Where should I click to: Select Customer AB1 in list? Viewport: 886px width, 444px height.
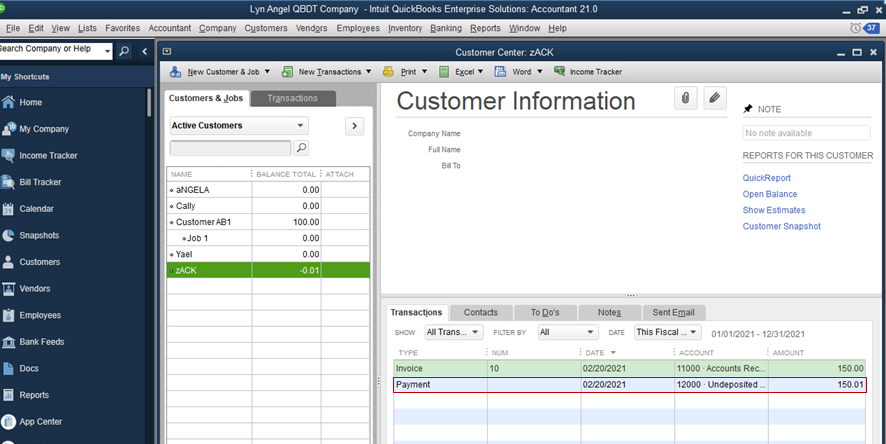(268, 222)
